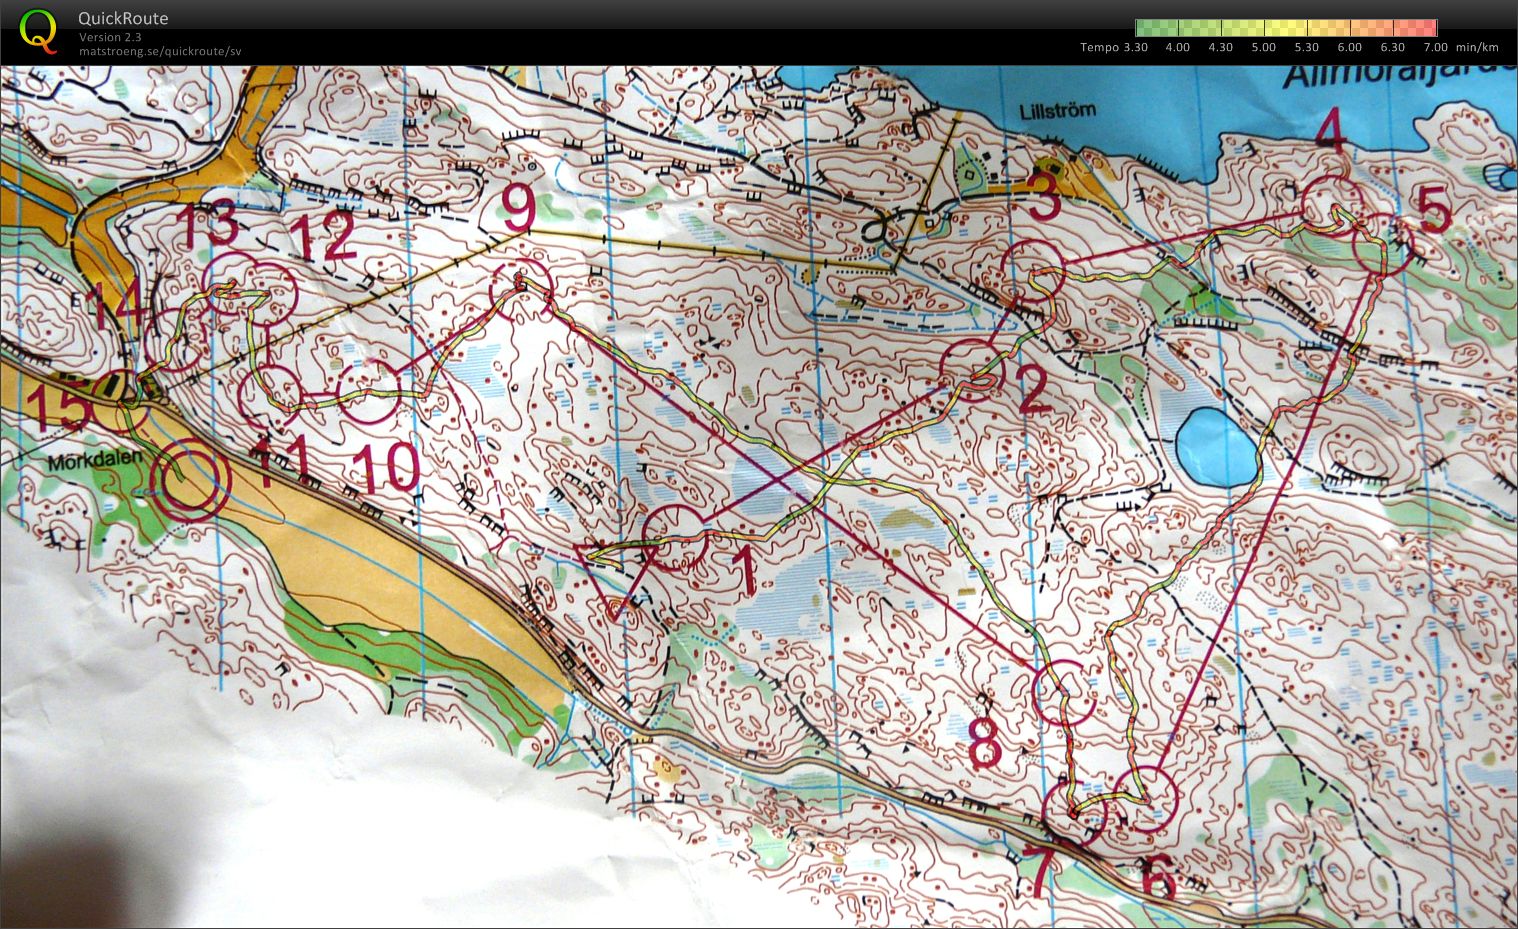Click the control circle for control 3
Image resolution: width=1518 pixels, height=929 pixels.
(1033, 272)
